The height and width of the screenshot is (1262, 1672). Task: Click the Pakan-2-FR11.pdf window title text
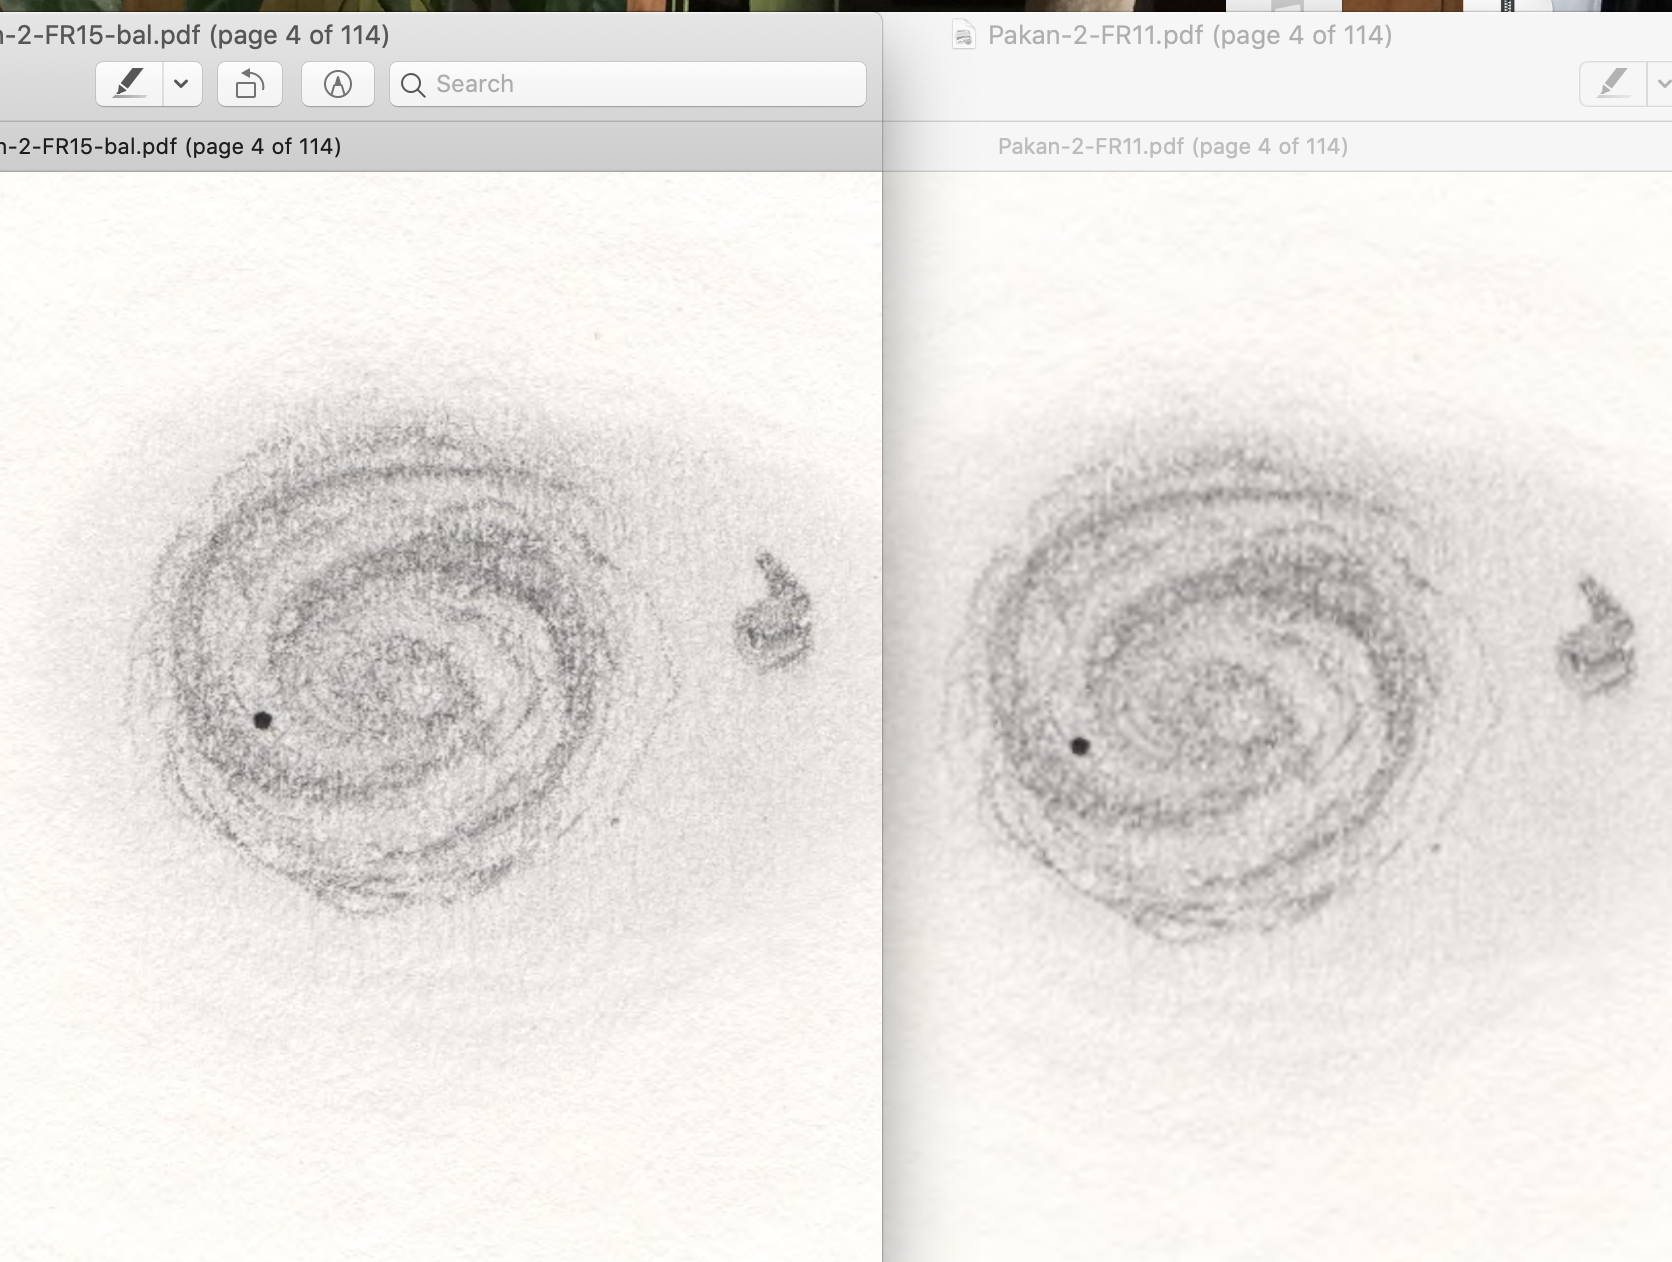coord(1190,35)
